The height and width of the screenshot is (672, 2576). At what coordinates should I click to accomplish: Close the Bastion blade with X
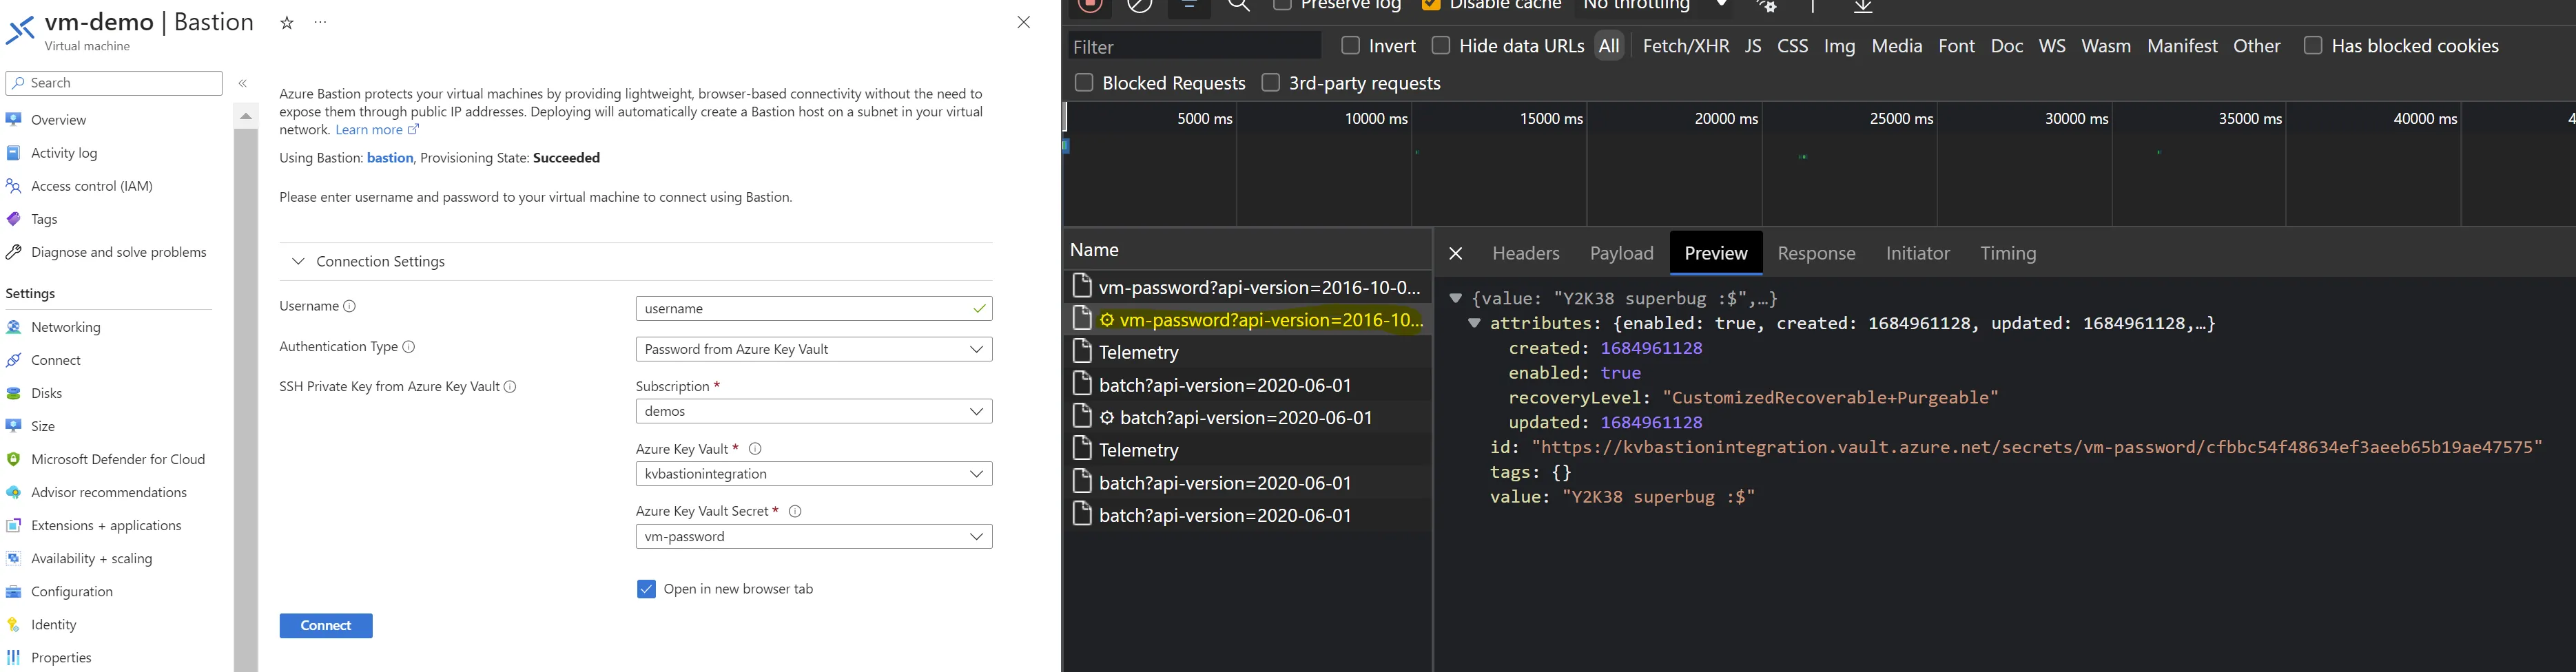tap(1023, 22)
